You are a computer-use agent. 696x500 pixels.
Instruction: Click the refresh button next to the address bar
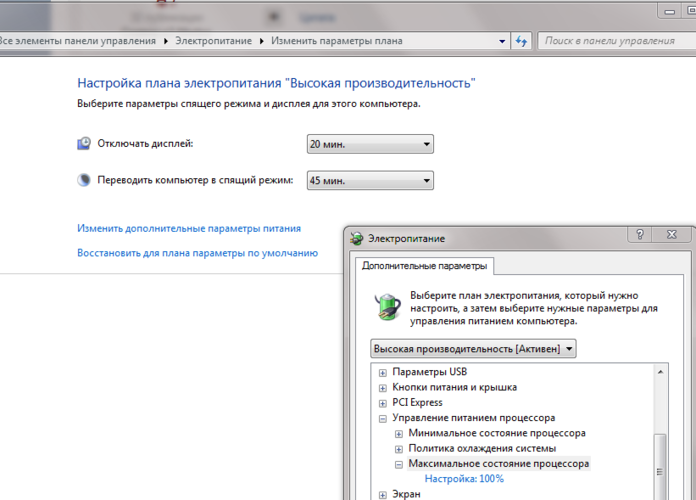pos(521,41)
